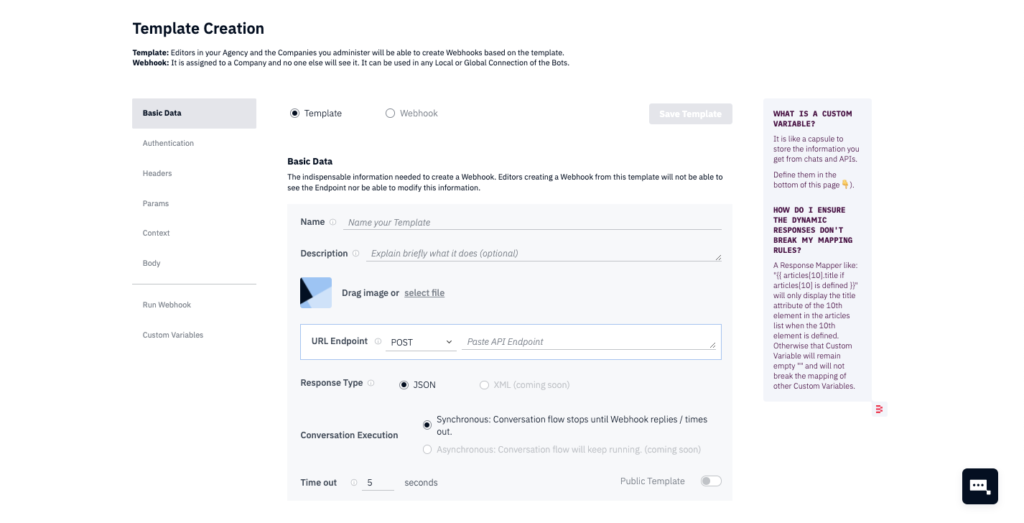The image size is (1024, 523).
Task: Click the template logo image thumbnail
Action: coord(316,293)
